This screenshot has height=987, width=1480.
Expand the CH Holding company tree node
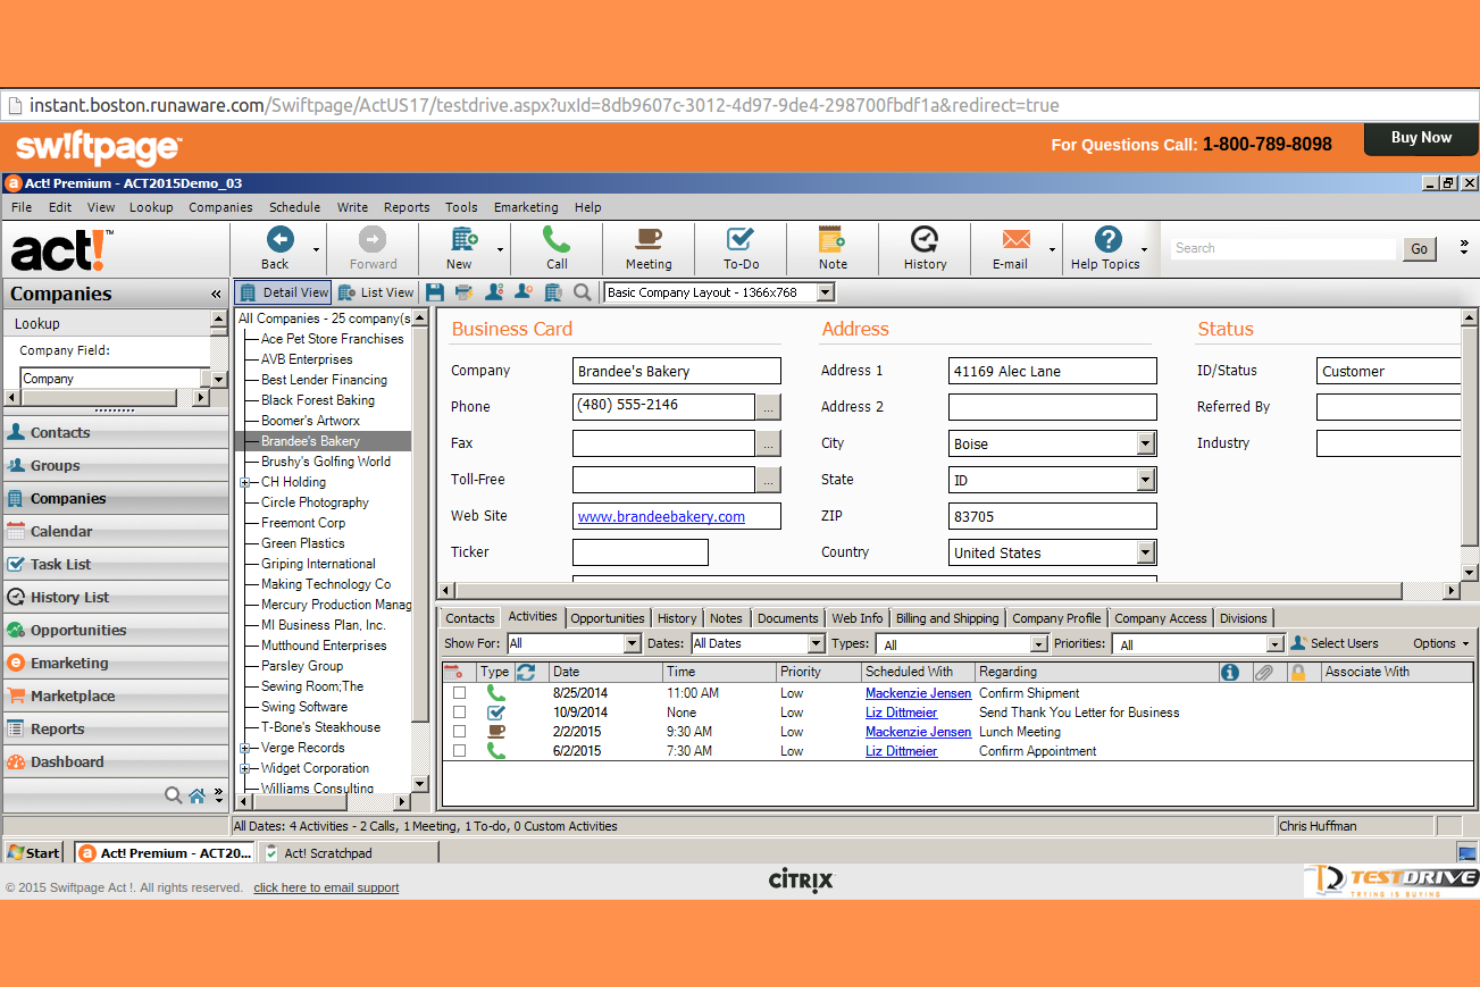tap(244, 481)
